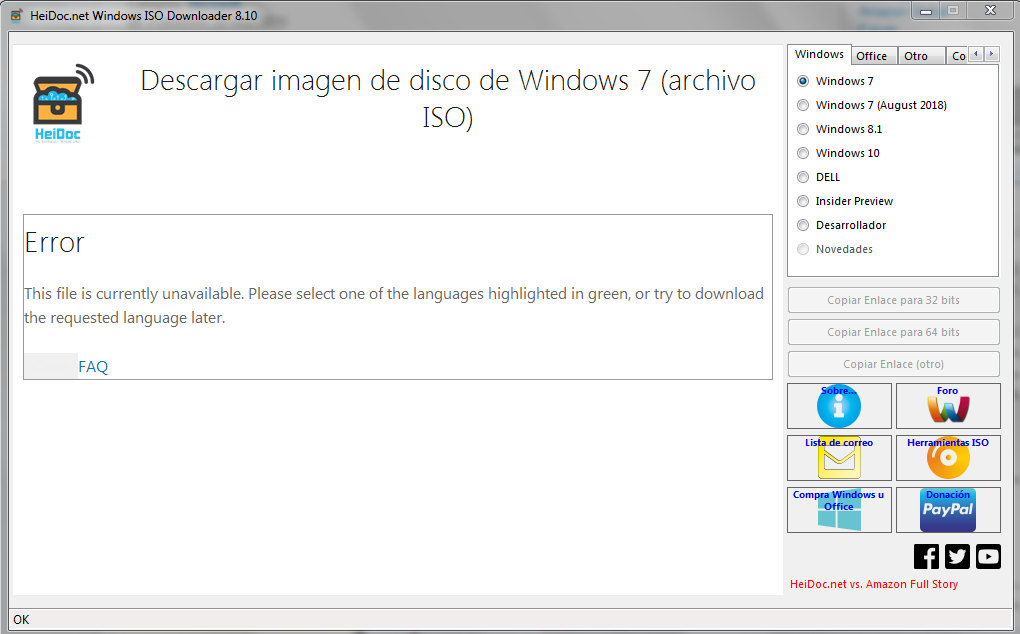Minimize the ISO Downloader window
1020x634 pixels.
pyautogui.click(x=926, y=10)
